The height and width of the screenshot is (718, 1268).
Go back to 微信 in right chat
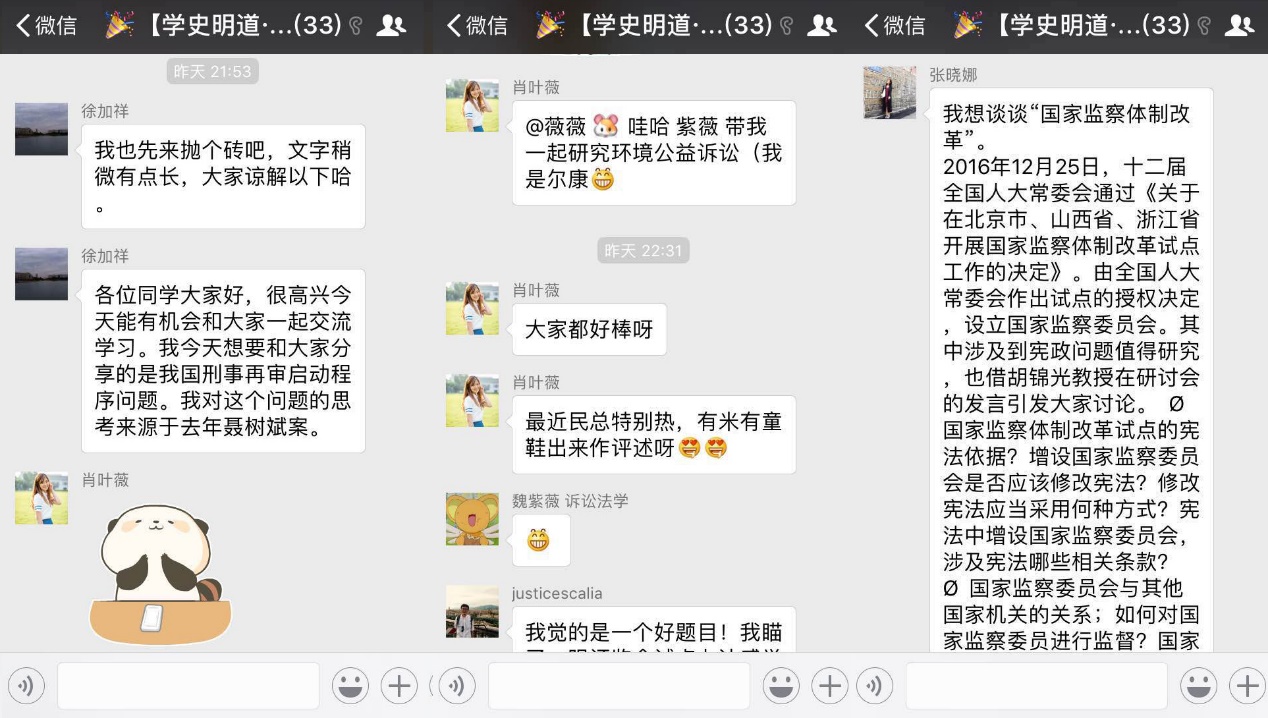coord(895,26)
